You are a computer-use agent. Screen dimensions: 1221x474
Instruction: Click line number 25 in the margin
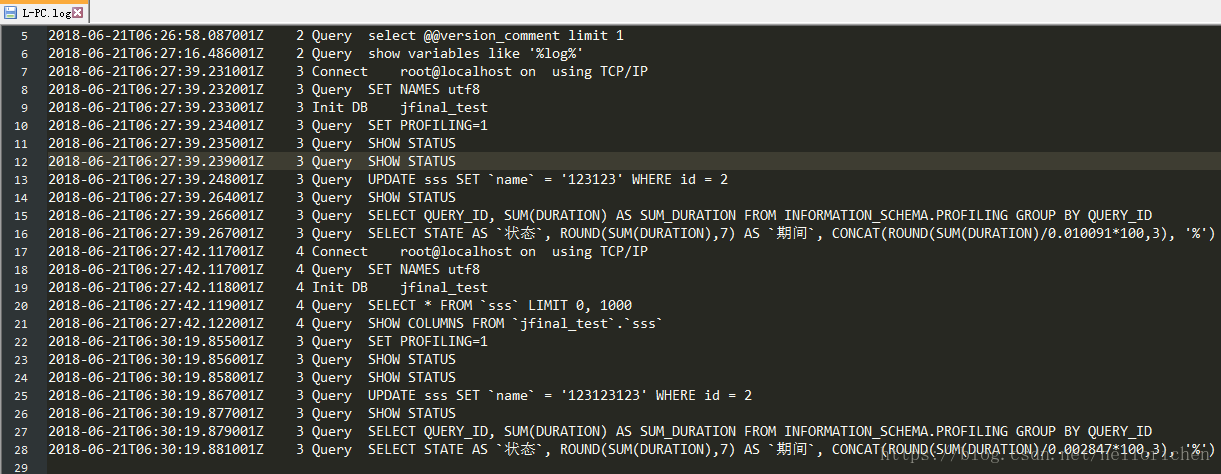22,396
